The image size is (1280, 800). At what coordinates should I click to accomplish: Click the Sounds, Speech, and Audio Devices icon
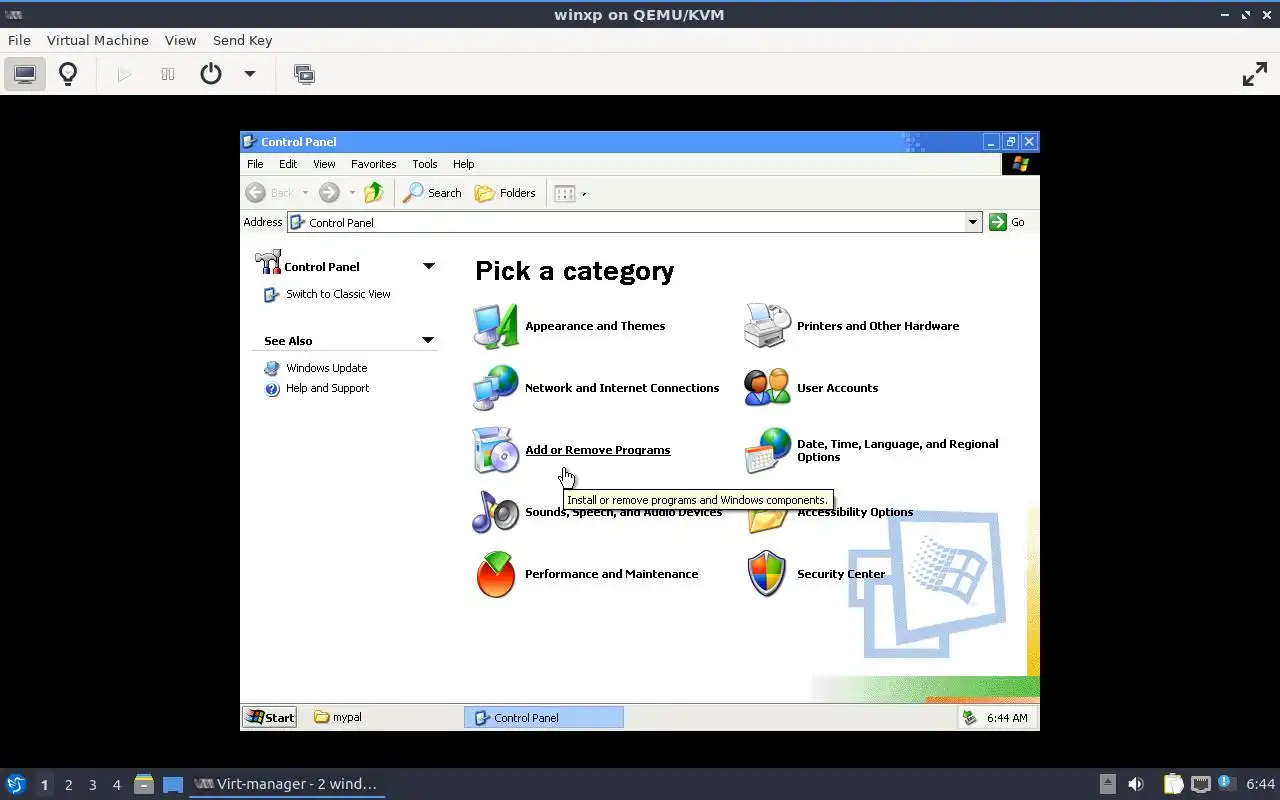click(x=496, y=512)
